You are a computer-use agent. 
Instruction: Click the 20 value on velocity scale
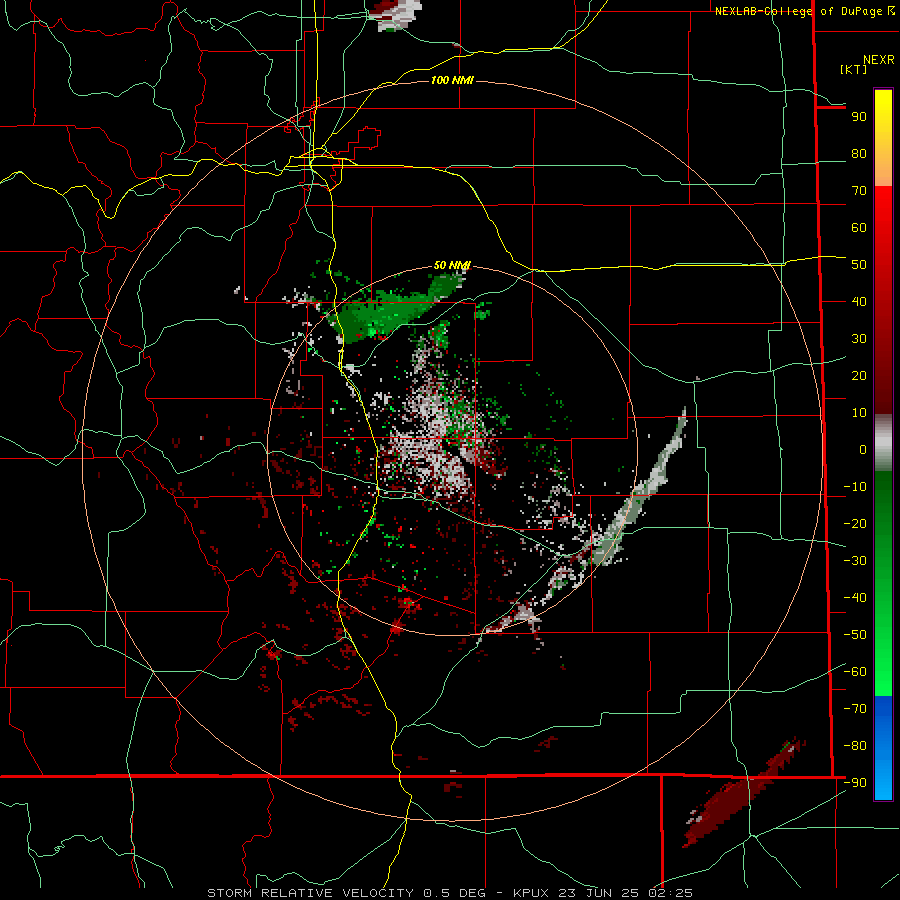tap(859, 376)
